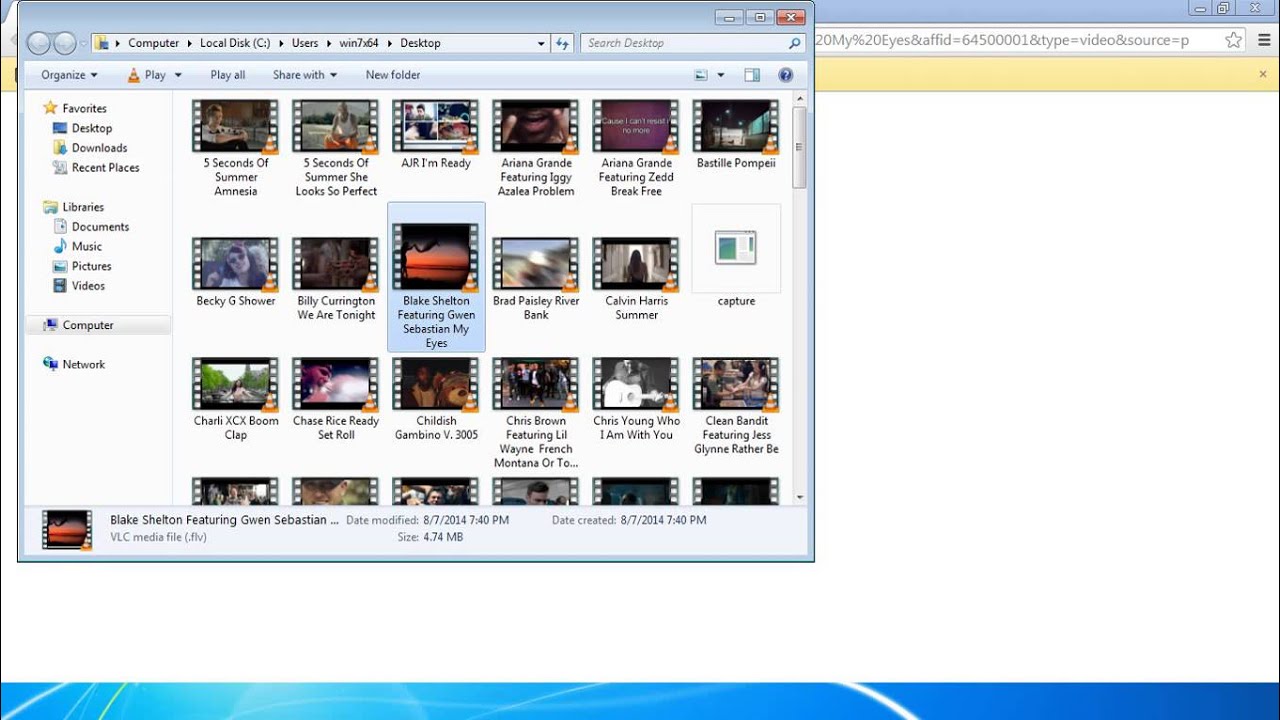Navigate to Computer in address bar
The width and height of the screenshot is (1280, 720).
[153, 43]
